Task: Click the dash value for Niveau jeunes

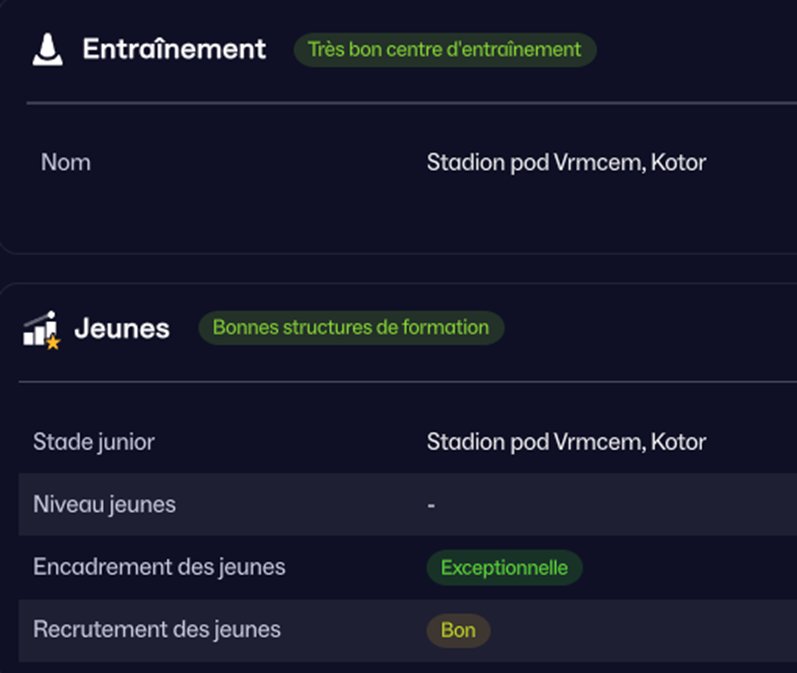Action: pos(431,505)
